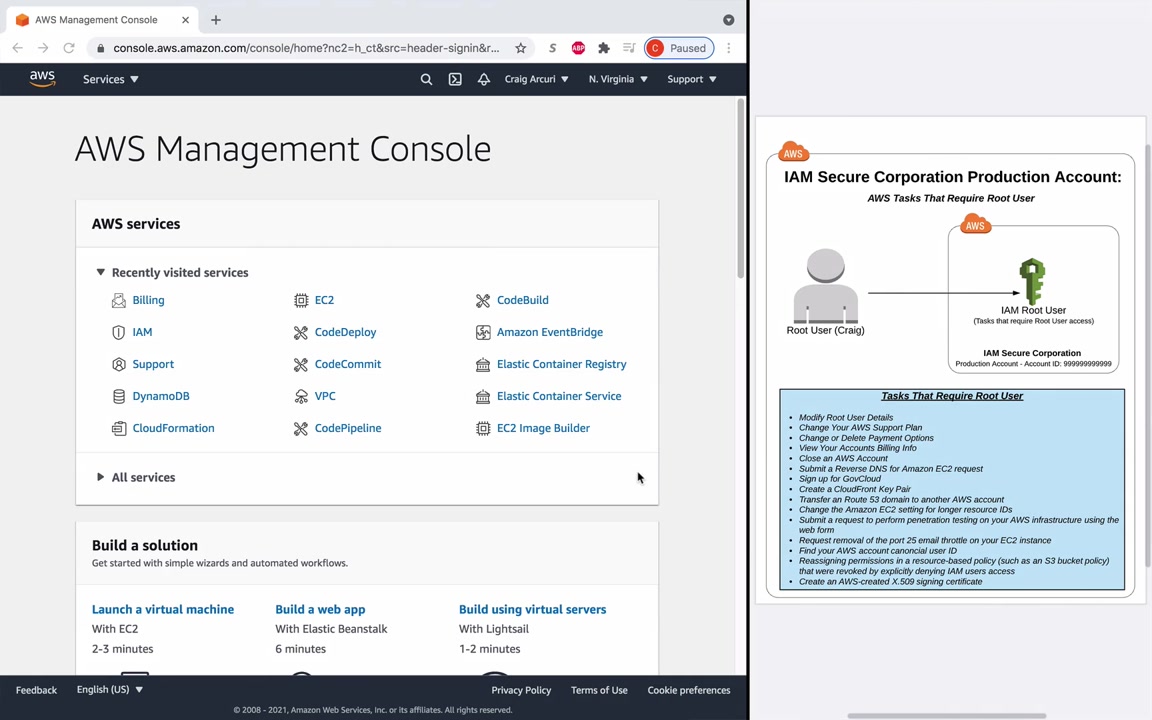This screenshot has height=720, width=1152.
Task: Open the DynamoDB service link
Action: pyautogui.click(x=161, y=396)
